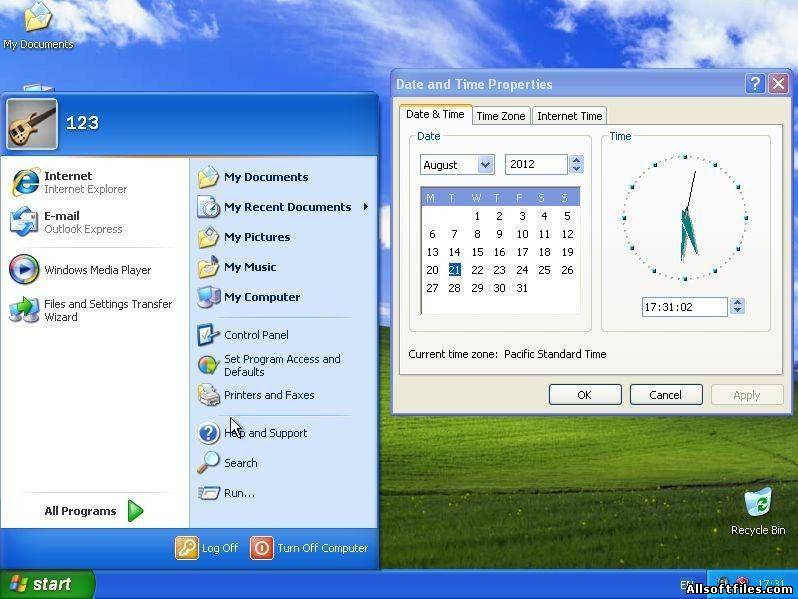Viewport: 798px width, 599px height.
Task: Increase the year with the spinner arrow
Action: click(576, 160)
